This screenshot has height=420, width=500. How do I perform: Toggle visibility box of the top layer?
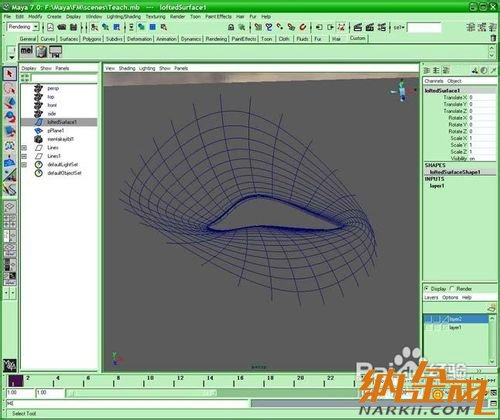click(x=428, y=319)
